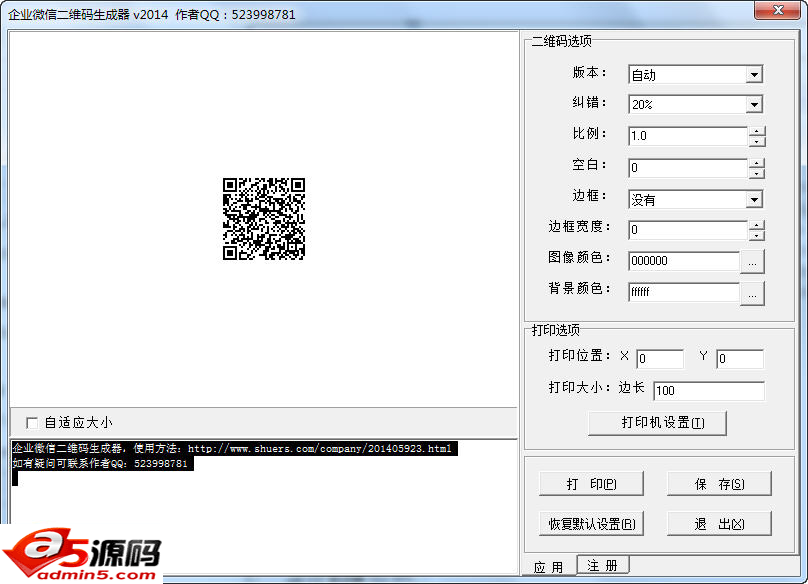Increase the 比例 value with up arrow
The image size is (808, 584).
coord(757,131)
